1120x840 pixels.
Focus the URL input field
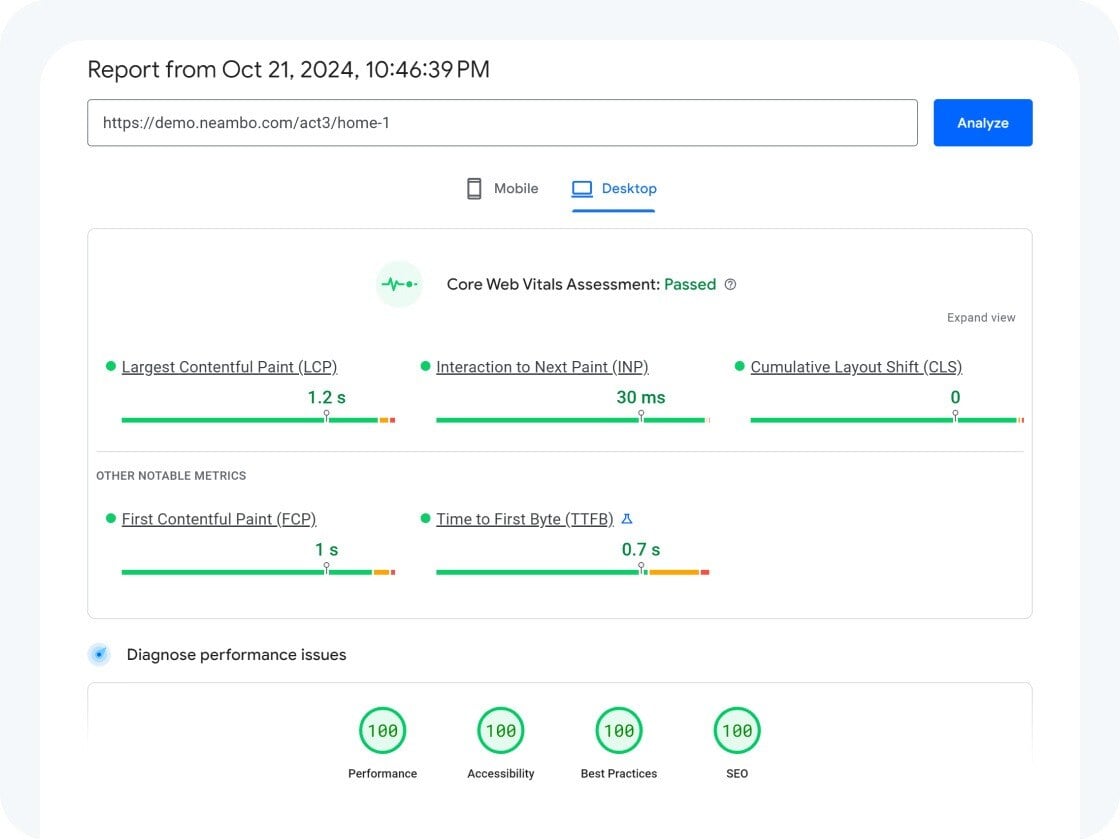(x=502, y=123)
